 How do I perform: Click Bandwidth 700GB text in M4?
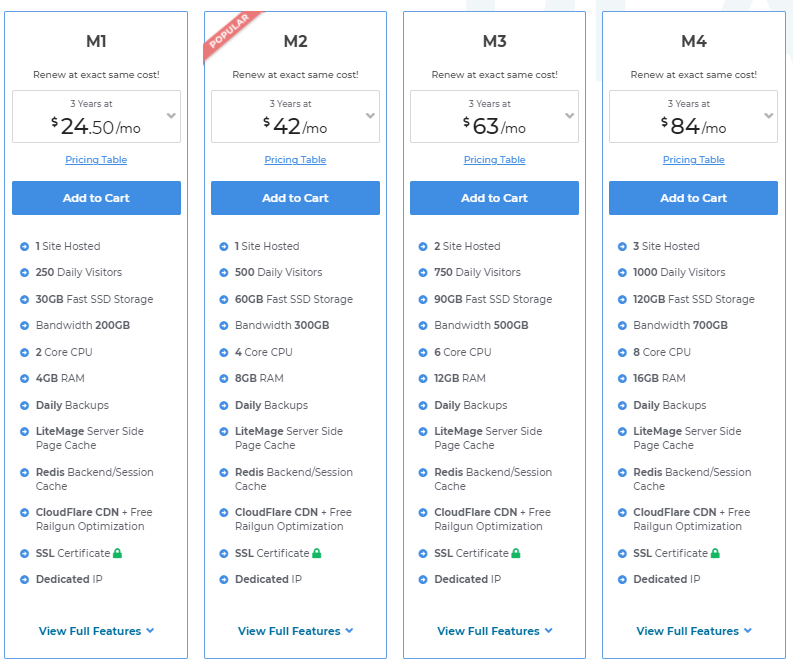680,325
